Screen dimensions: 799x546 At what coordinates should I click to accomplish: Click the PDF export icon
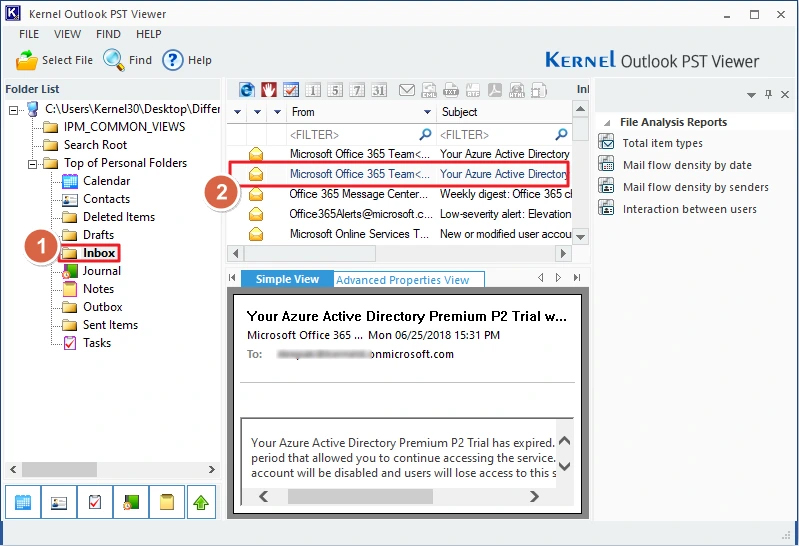494,90
